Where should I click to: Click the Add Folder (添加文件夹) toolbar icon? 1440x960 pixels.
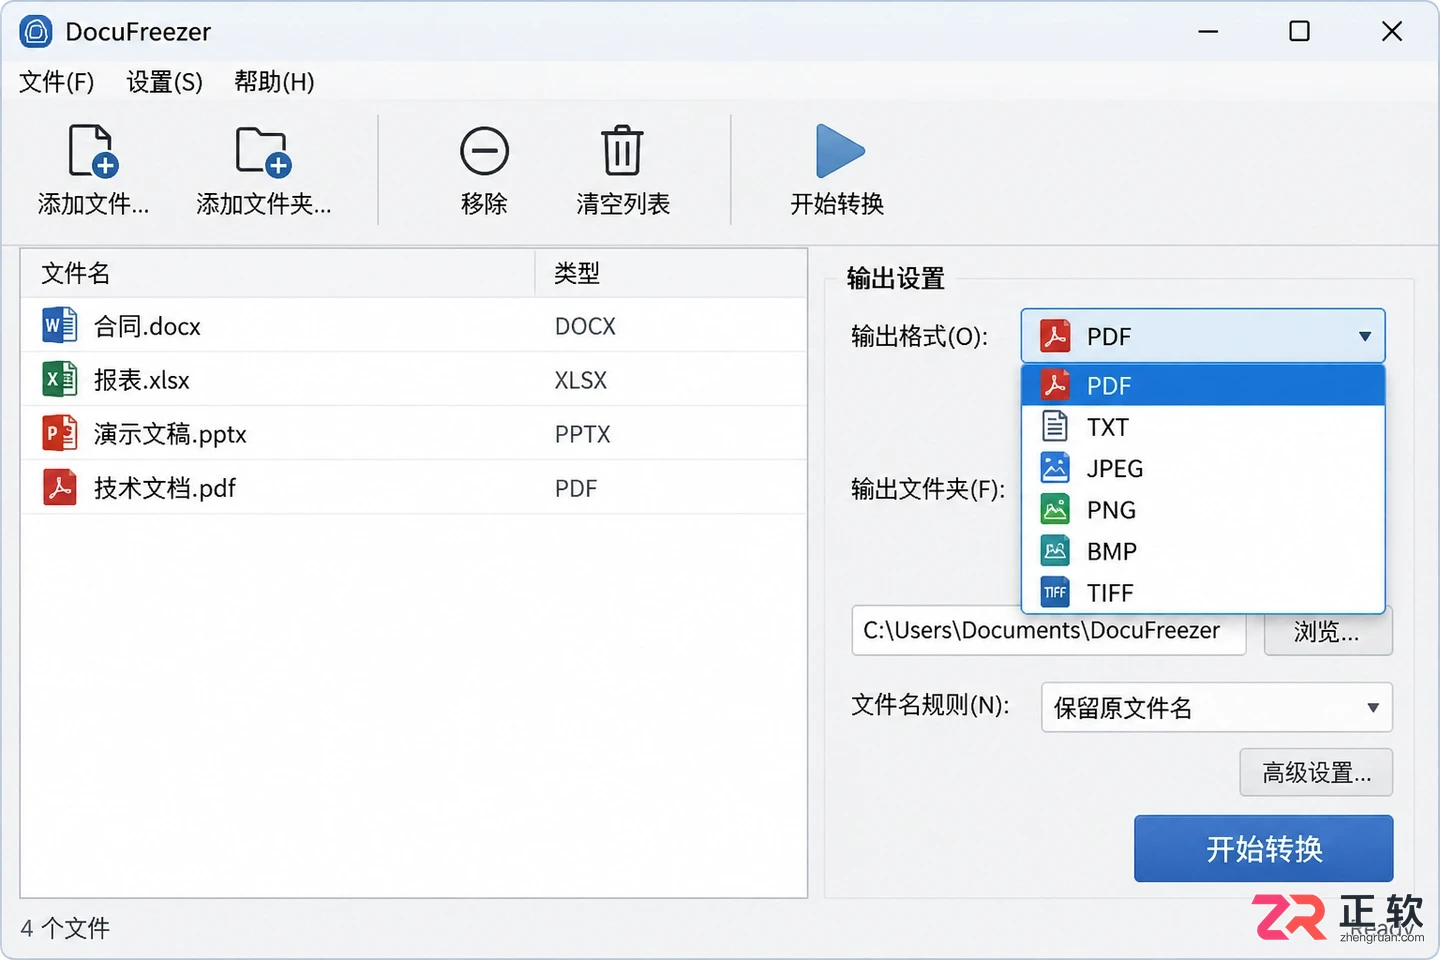[x=263, y=151]
